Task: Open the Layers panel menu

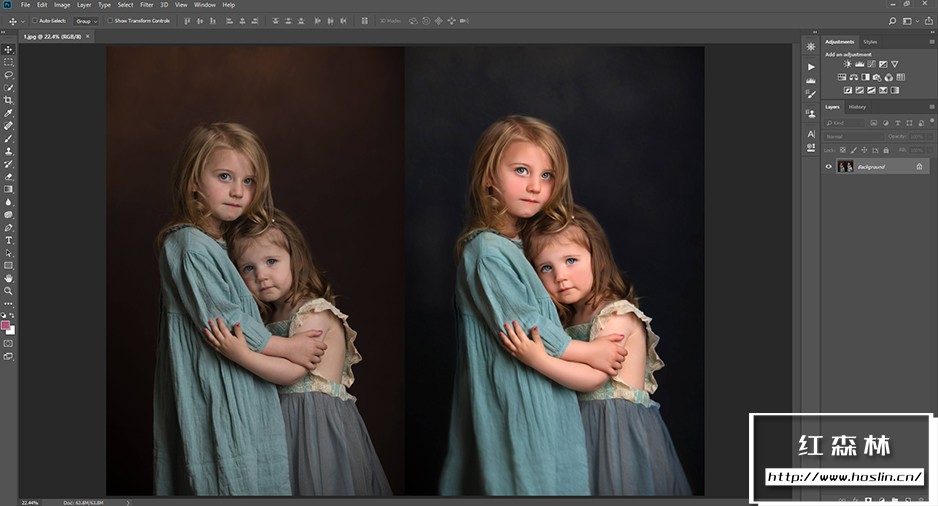Action: point(931,107)
